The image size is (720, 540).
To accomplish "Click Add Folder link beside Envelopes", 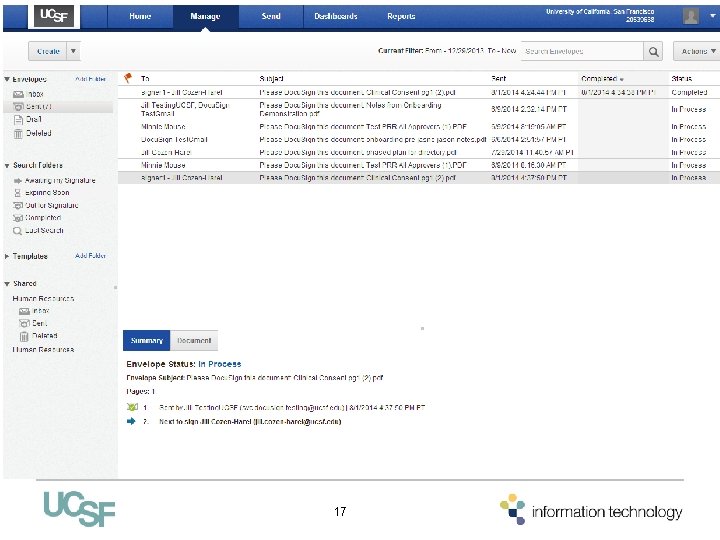I will pyautogui.click(x=90, y=79).
